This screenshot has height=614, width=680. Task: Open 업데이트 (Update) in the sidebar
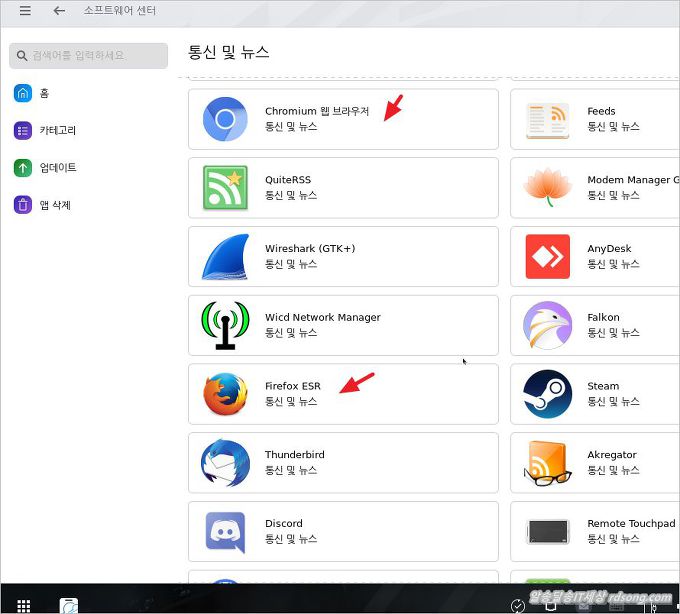click(57, 167)
